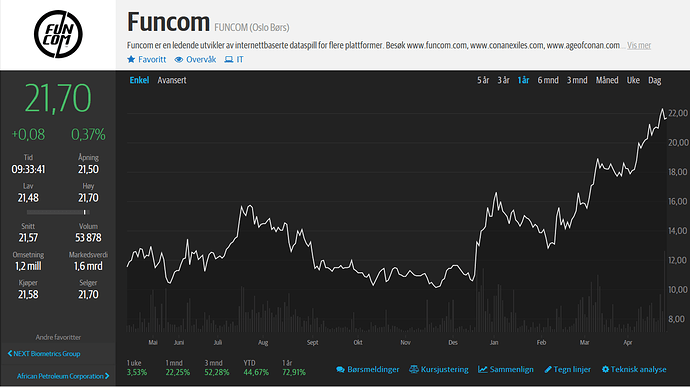690x387 pixels.
Task: Click the FUNCOM (Oslo Børs) ticker label
Action: [x=252, y=27]
